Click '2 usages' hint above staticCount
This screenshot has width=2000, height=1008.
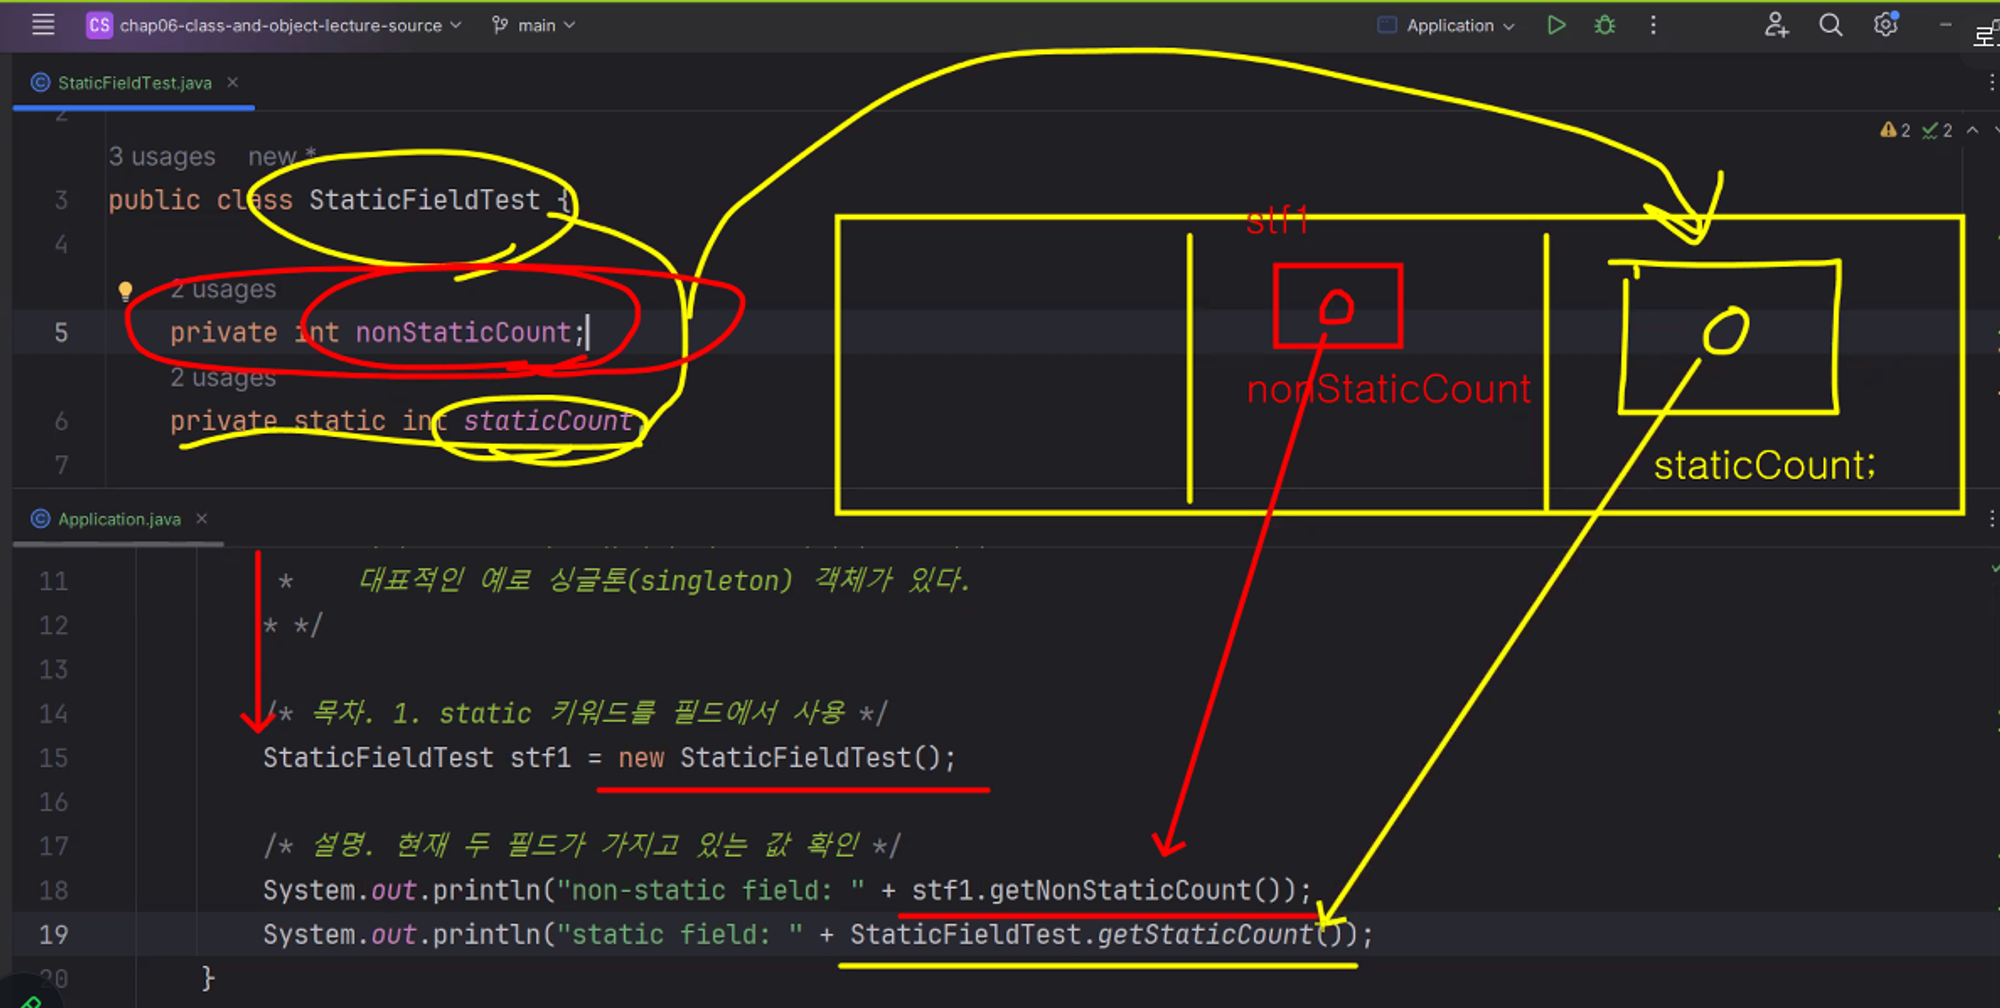pyautogui.click(x=223, y=377)
